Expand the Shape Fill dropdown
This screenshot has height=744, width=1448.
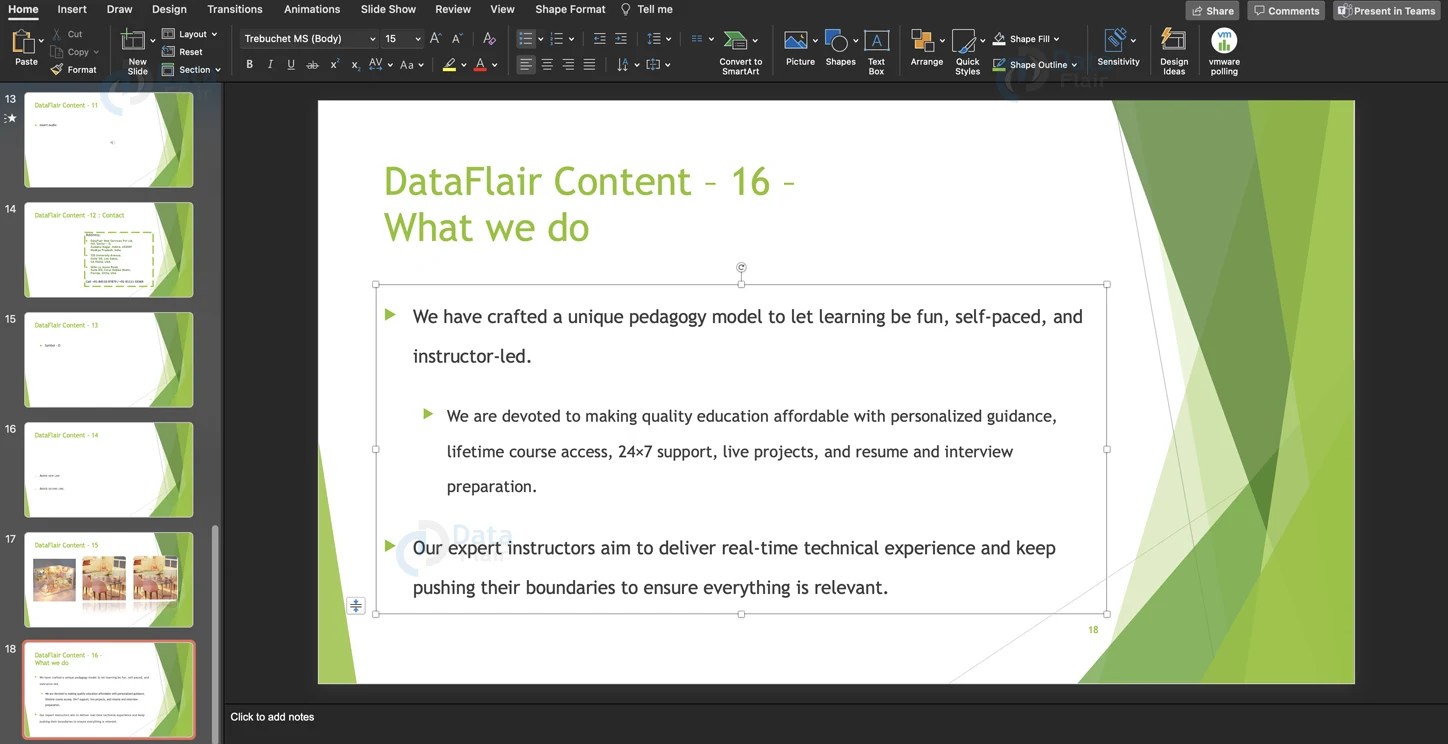(x=1055, y=38)
